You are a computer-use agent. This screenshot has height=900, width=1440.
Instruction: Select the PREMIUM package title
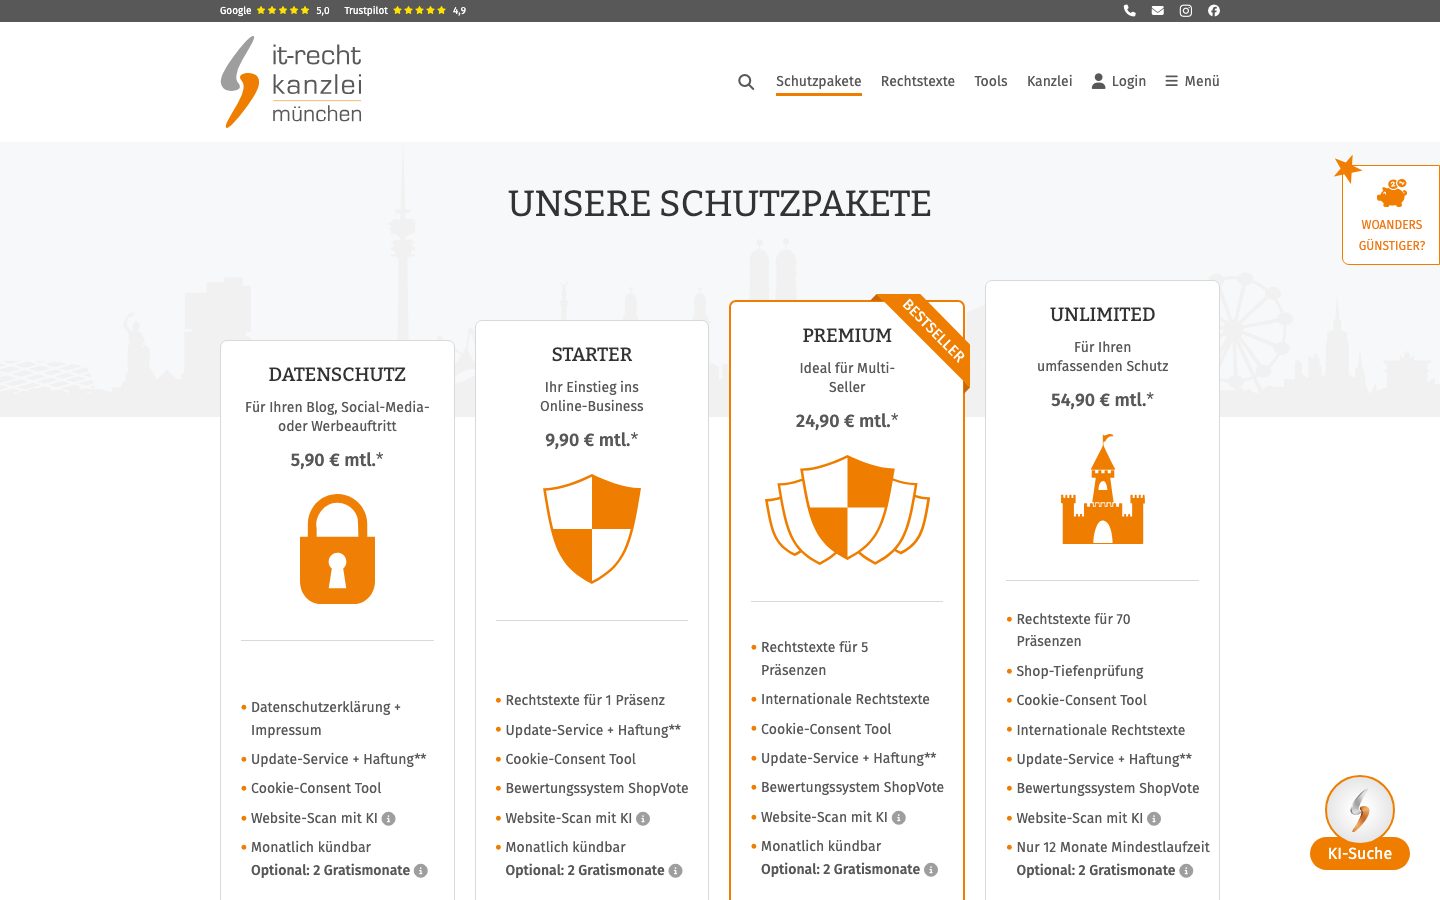click(x=847, y=336)
